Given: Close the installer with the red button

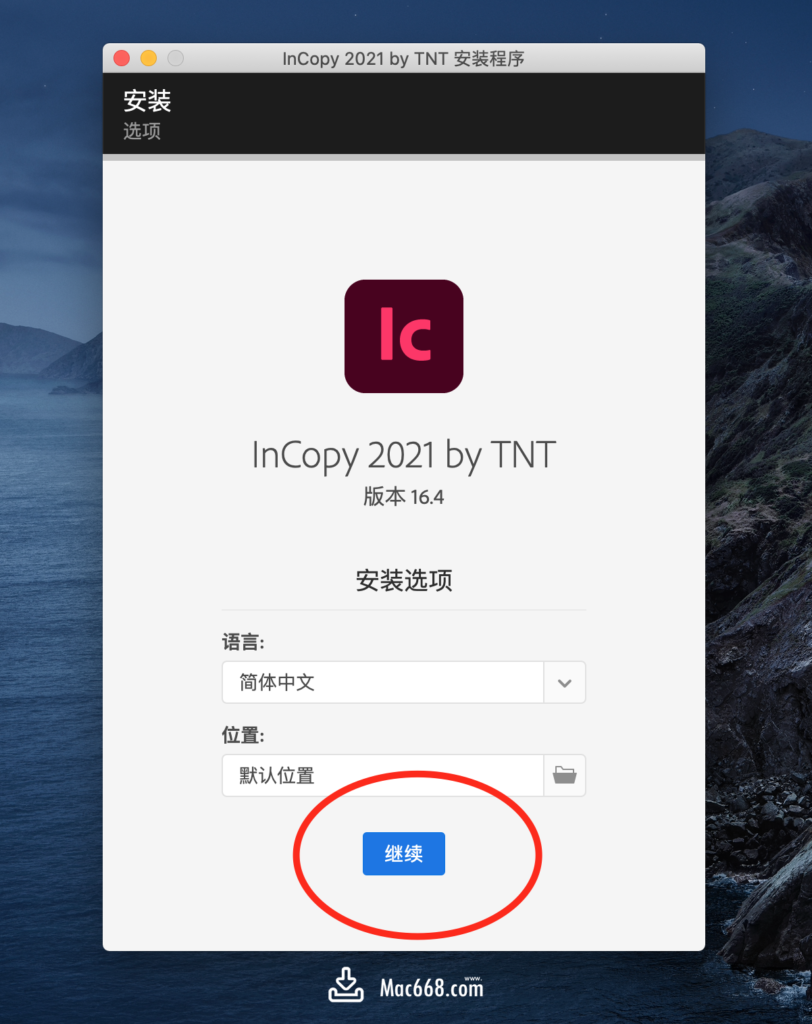Looking at the screenshot, I should (122, 58).
